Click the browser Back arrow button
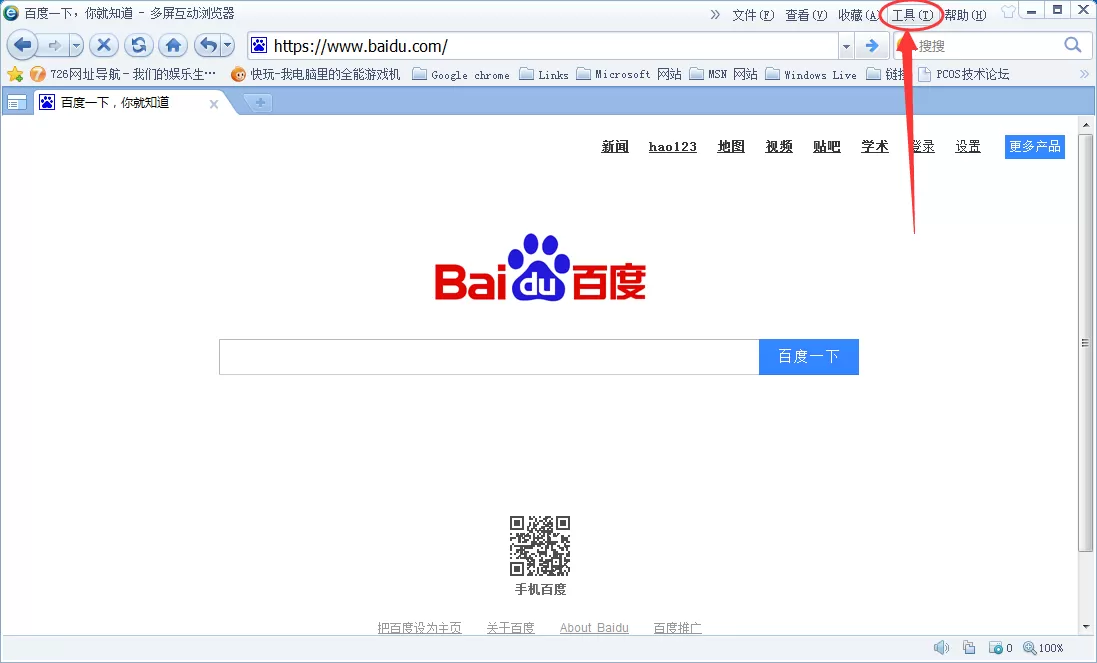This screenshot has height=663, width=1097. 22,46
